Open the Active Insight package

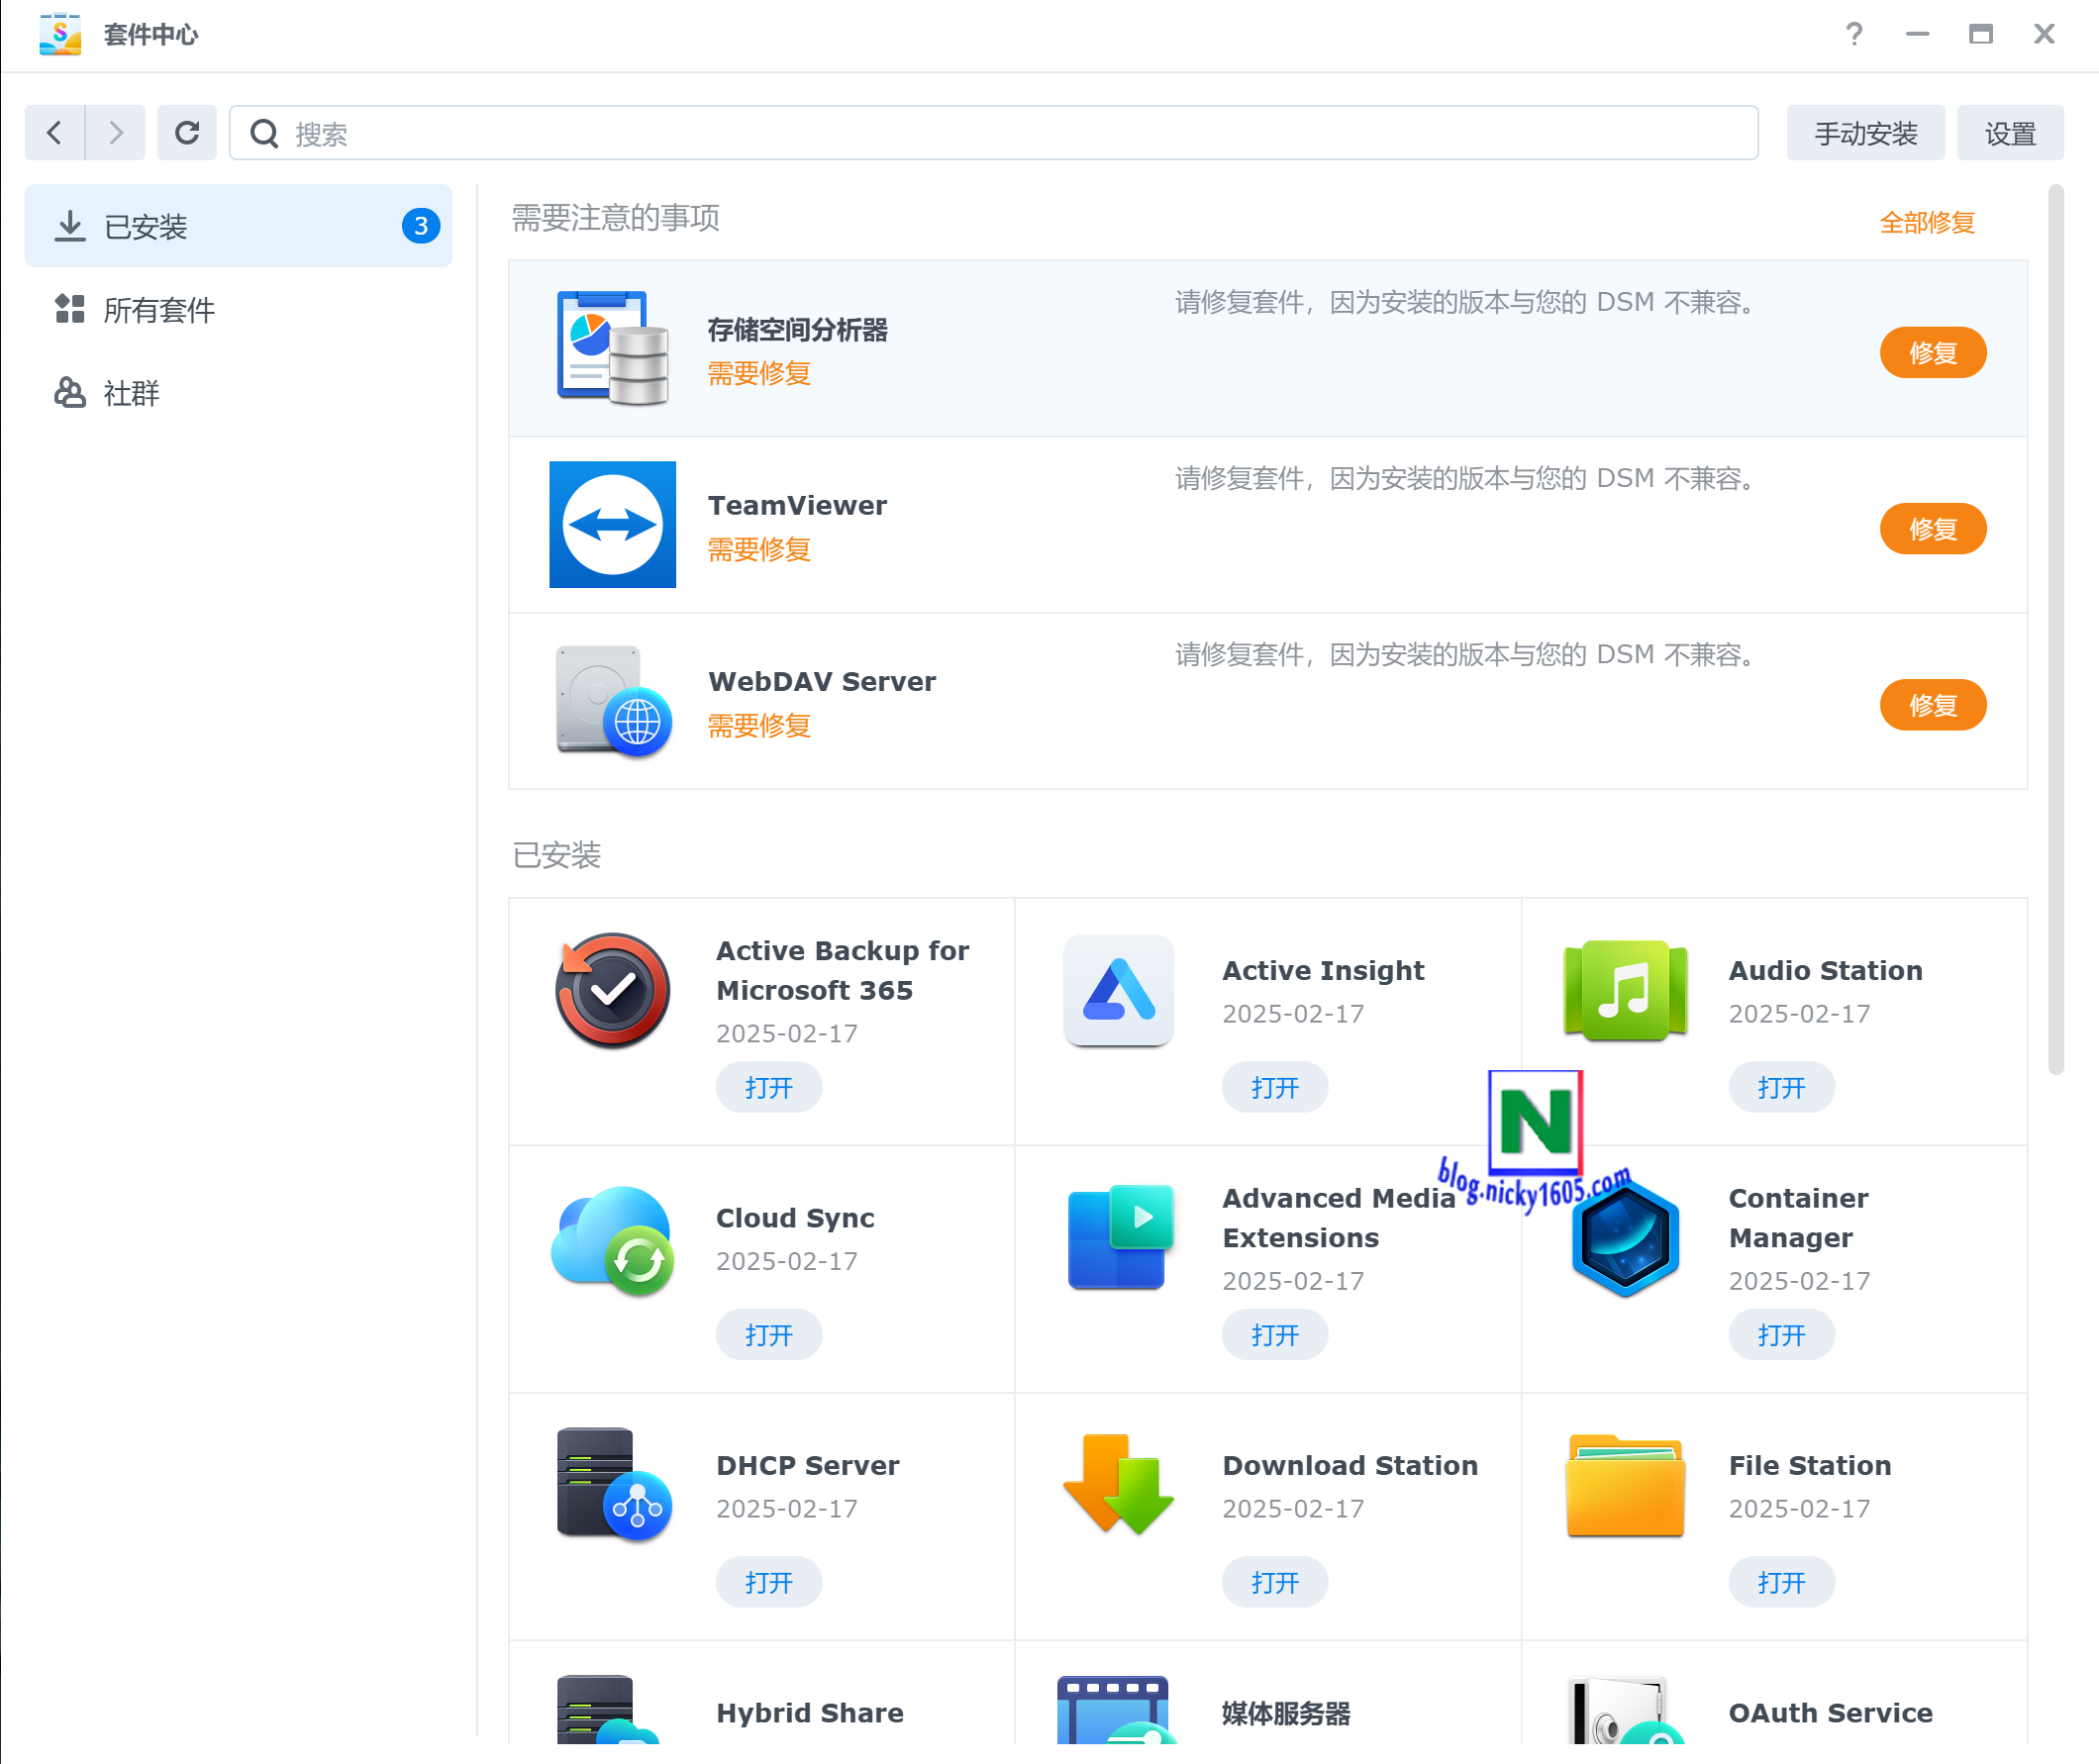click(1274, 1087)
